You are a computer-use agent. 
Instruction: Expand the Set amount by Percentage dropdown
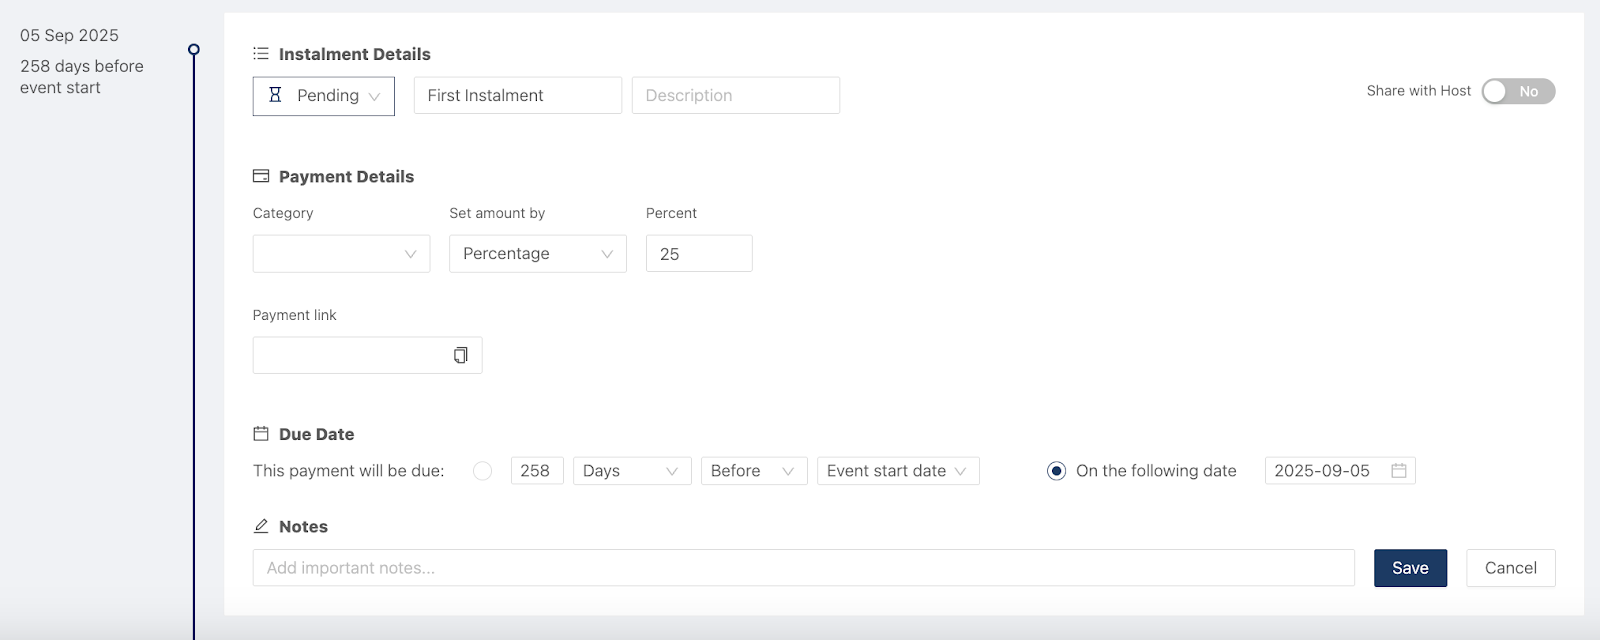(x=537, y=254)
